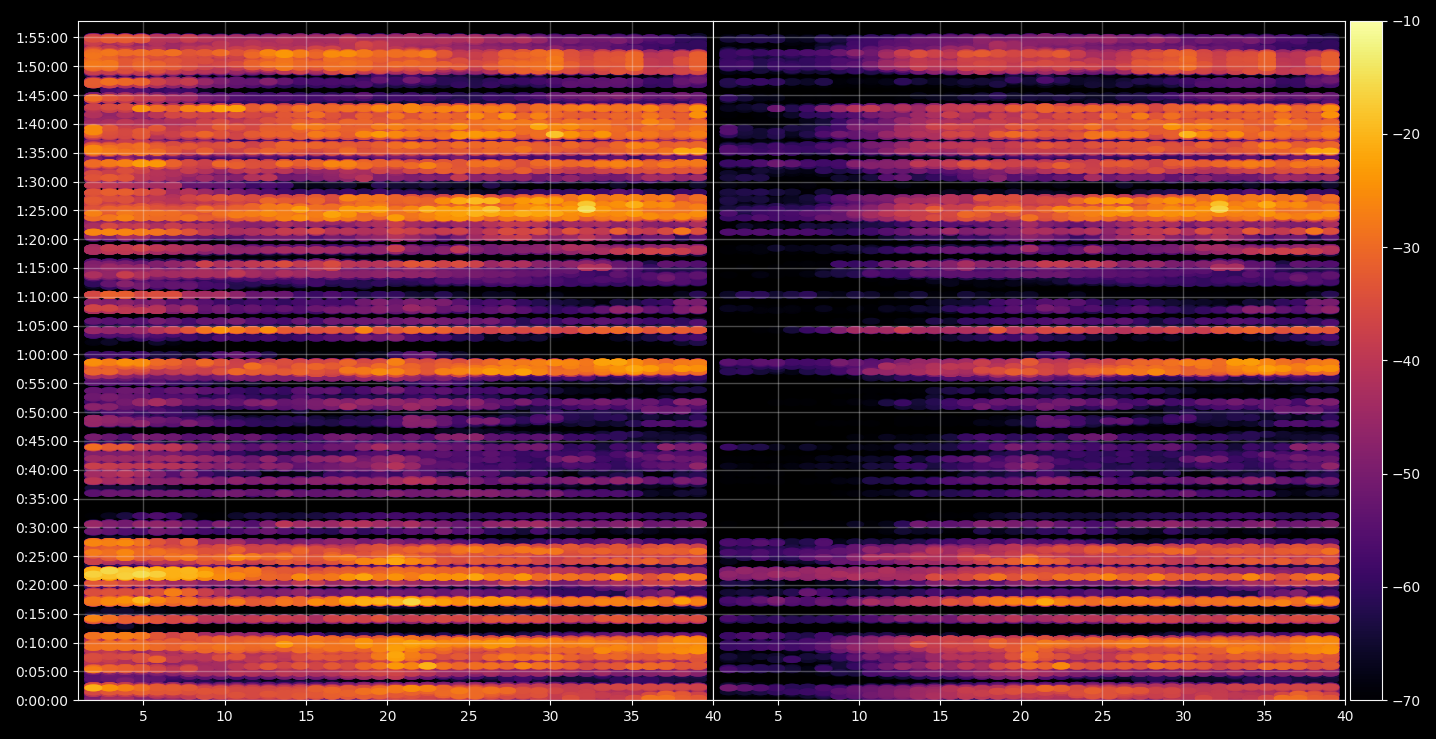The image size is (1436, 739).
Task: Click the 0:50:00 time axis label
Action: [42, 412]
